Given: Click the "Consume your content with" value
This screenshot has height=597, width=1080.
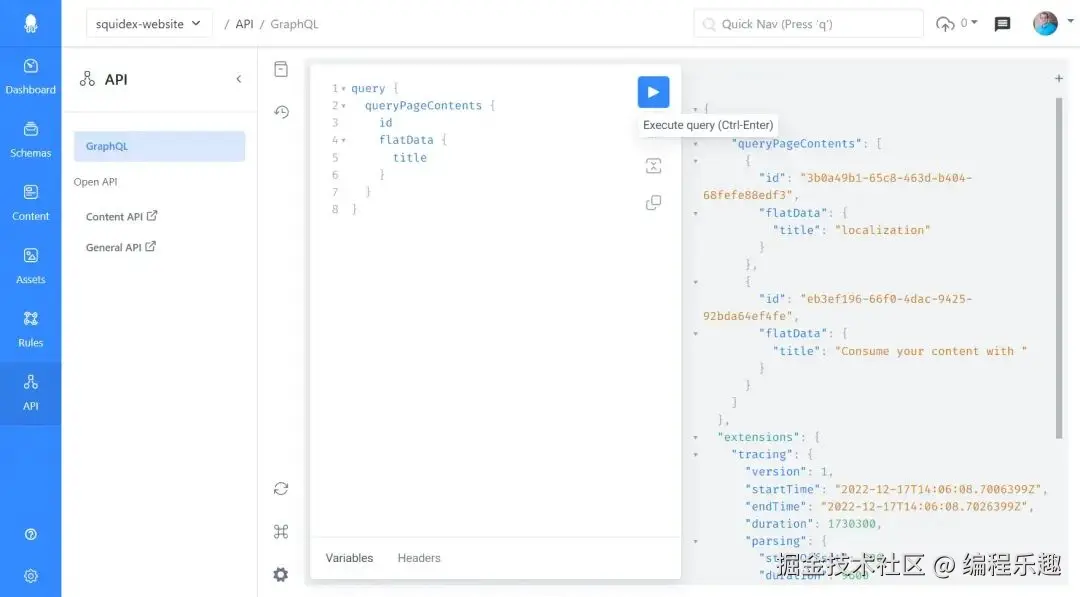Looking at the screenshot, I should point(931,351).
